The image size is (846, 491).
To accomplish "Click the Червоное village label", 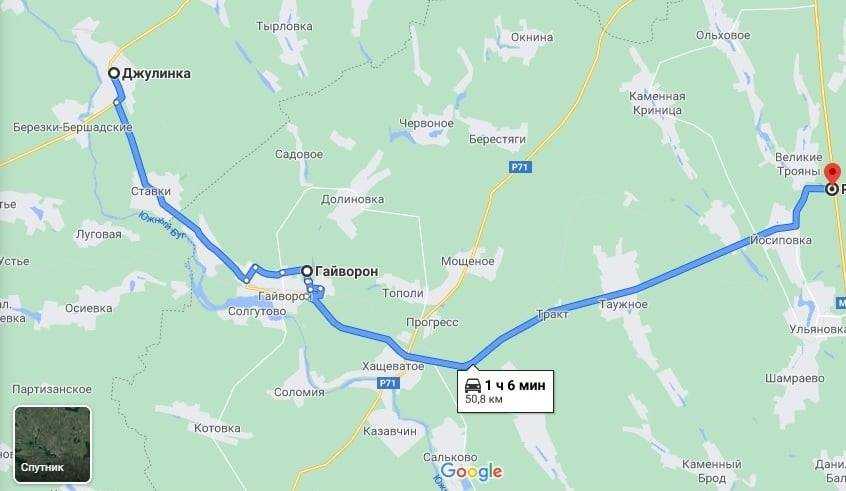I will 426,123.
